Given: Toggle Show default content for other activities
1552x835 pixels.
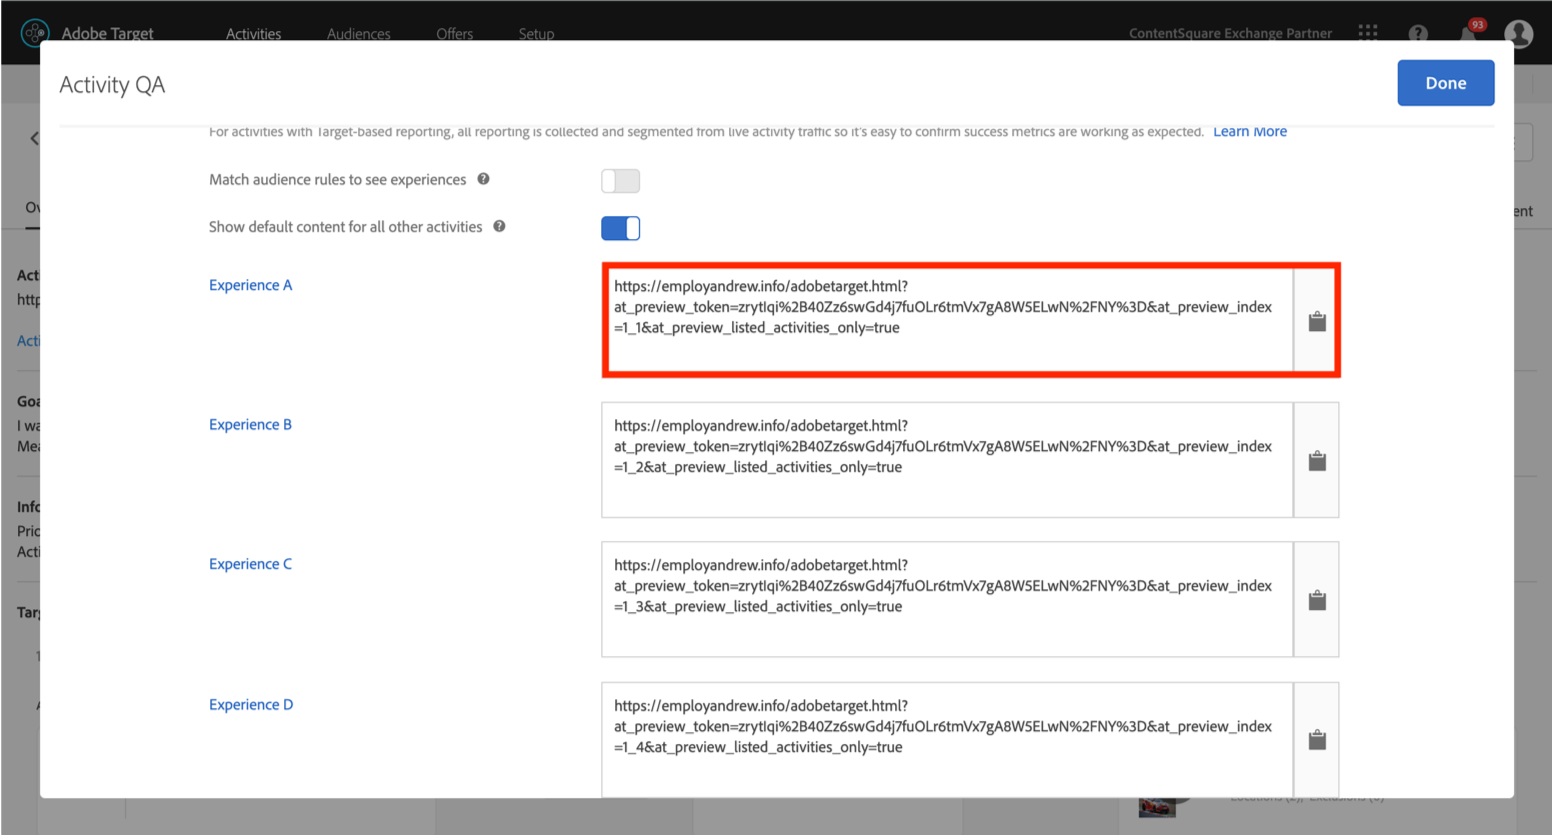Looking at the screenshot, I should (620, 228).
